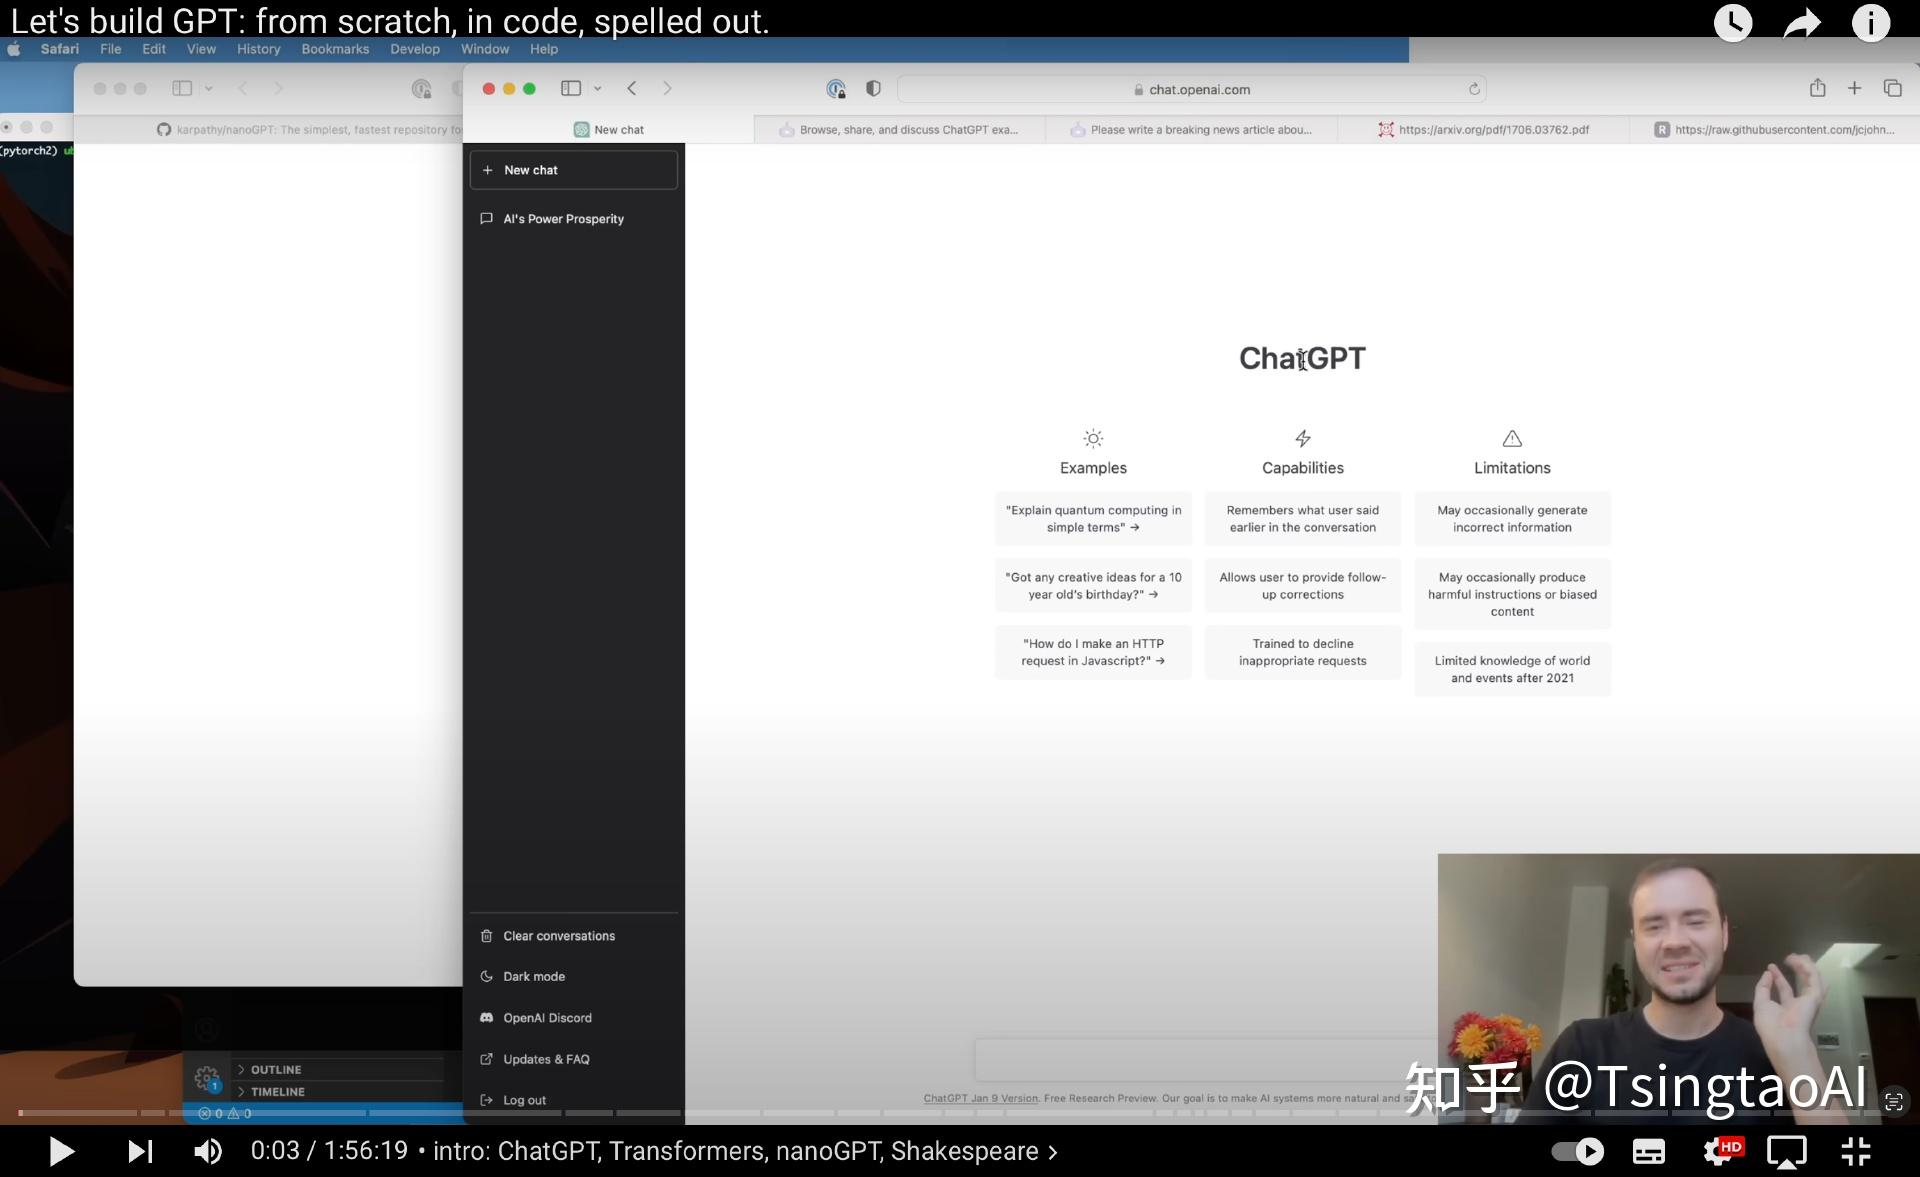1920x1177 pixels.
Task: Skip to the next video
Action: (140, 1152)
